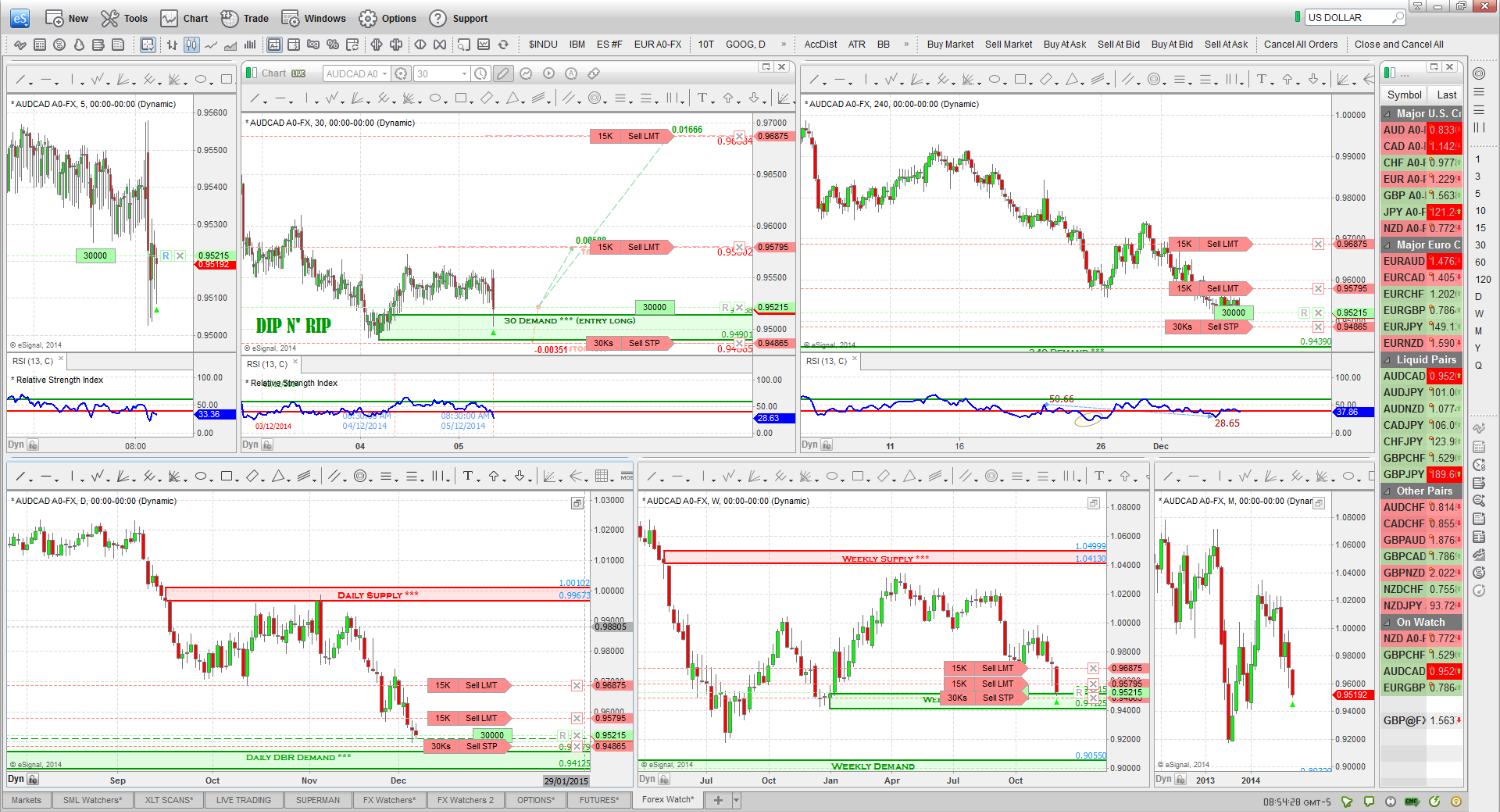Click the eraser icon in chart title bar
The height and width of the screenshot is (812, 1500).
point(593,73)
